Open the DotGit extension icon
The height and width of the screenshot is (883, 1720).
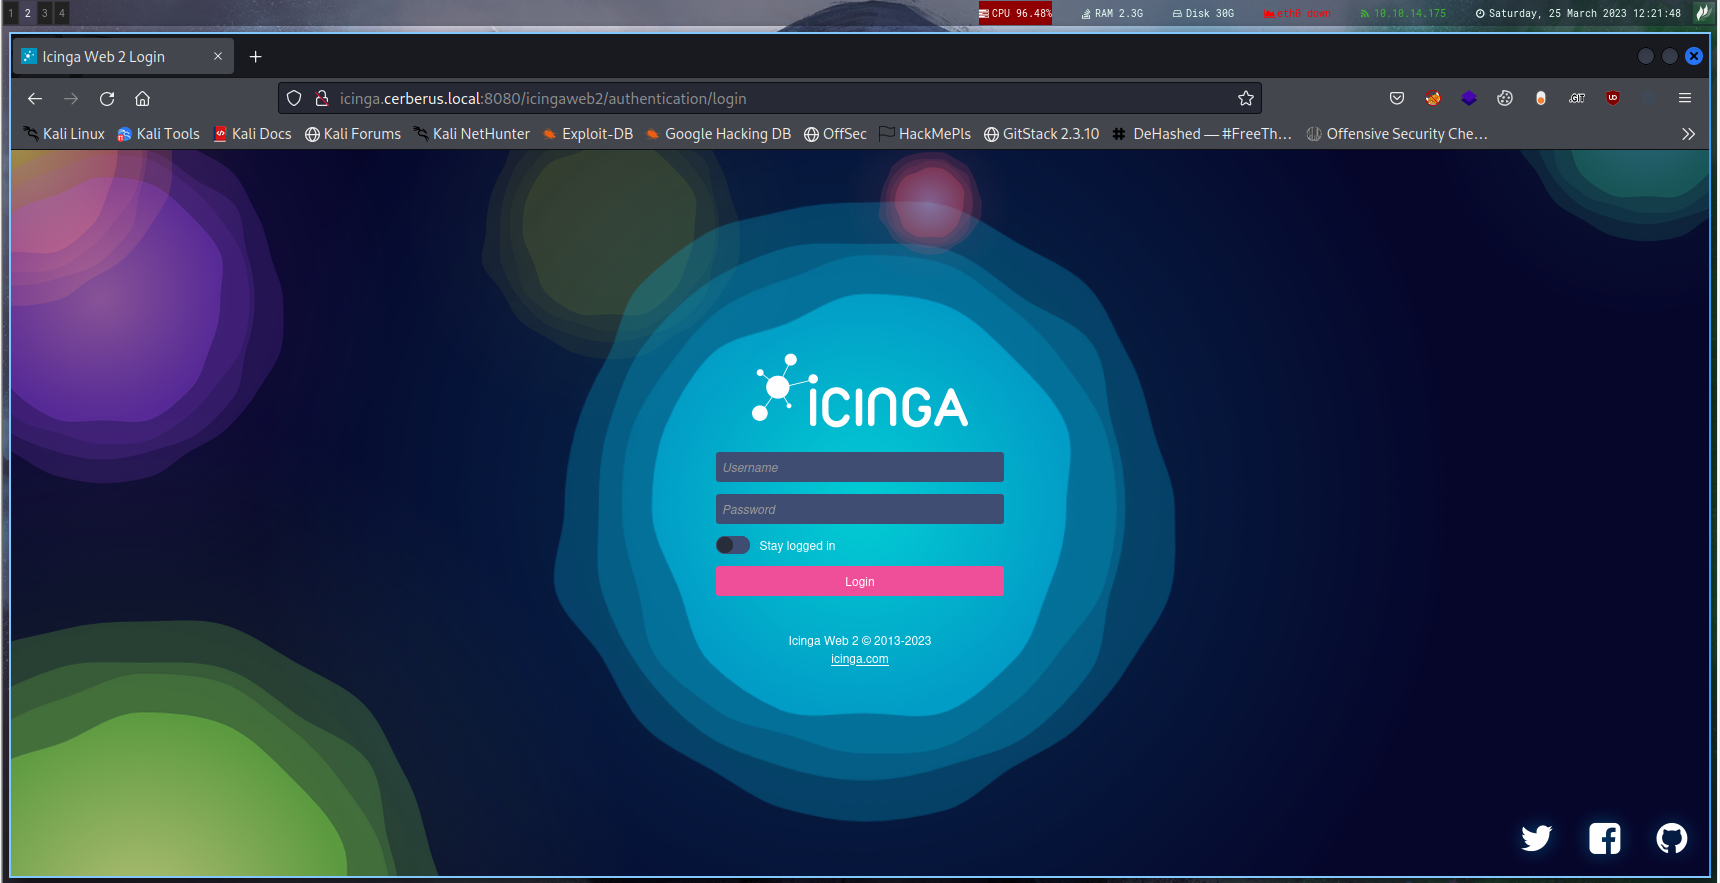1577,98
